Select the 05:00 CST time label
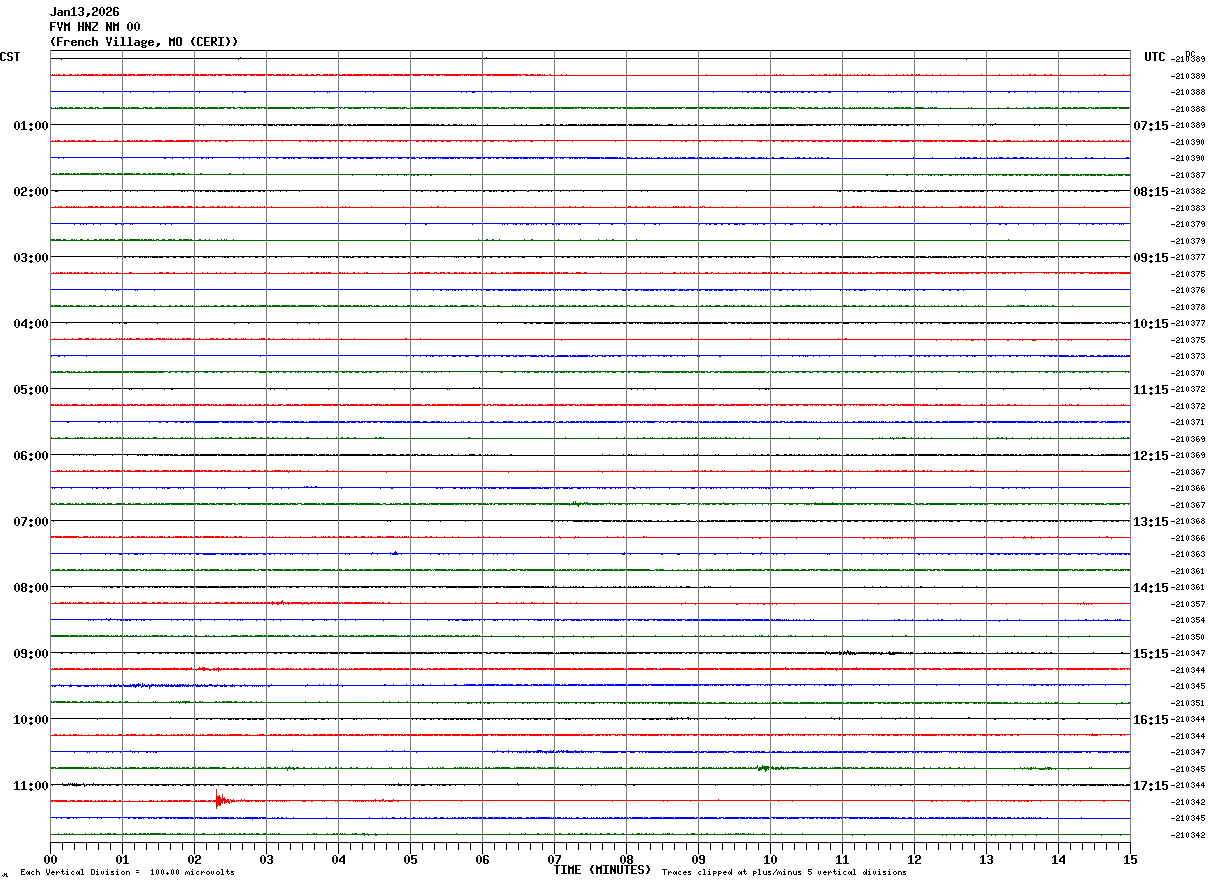 (x=31, y=389)
